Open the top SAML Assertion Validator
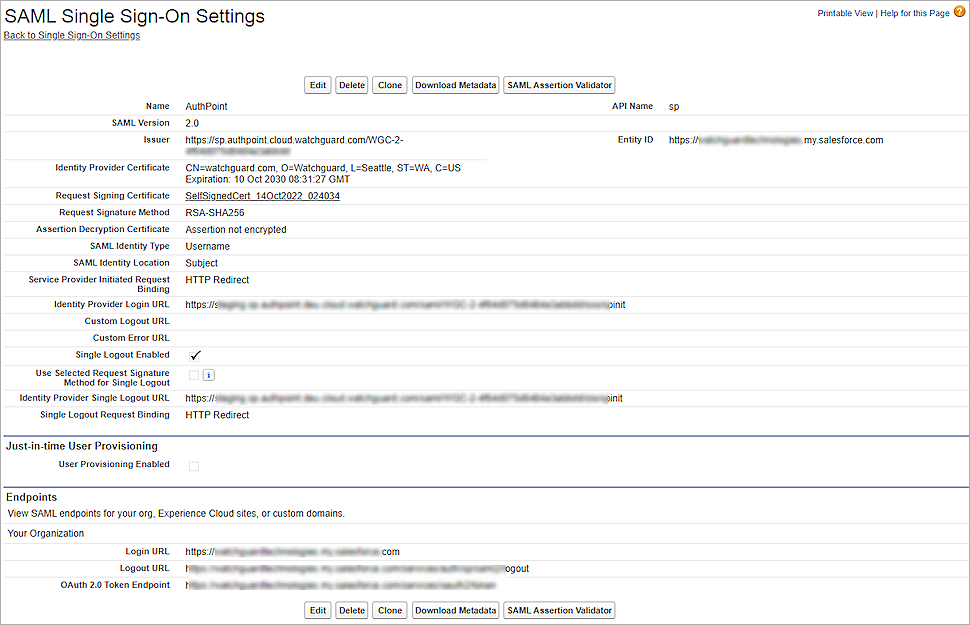Image resolution: width=970 pixels, height=625 pixels. click(559, 85)
